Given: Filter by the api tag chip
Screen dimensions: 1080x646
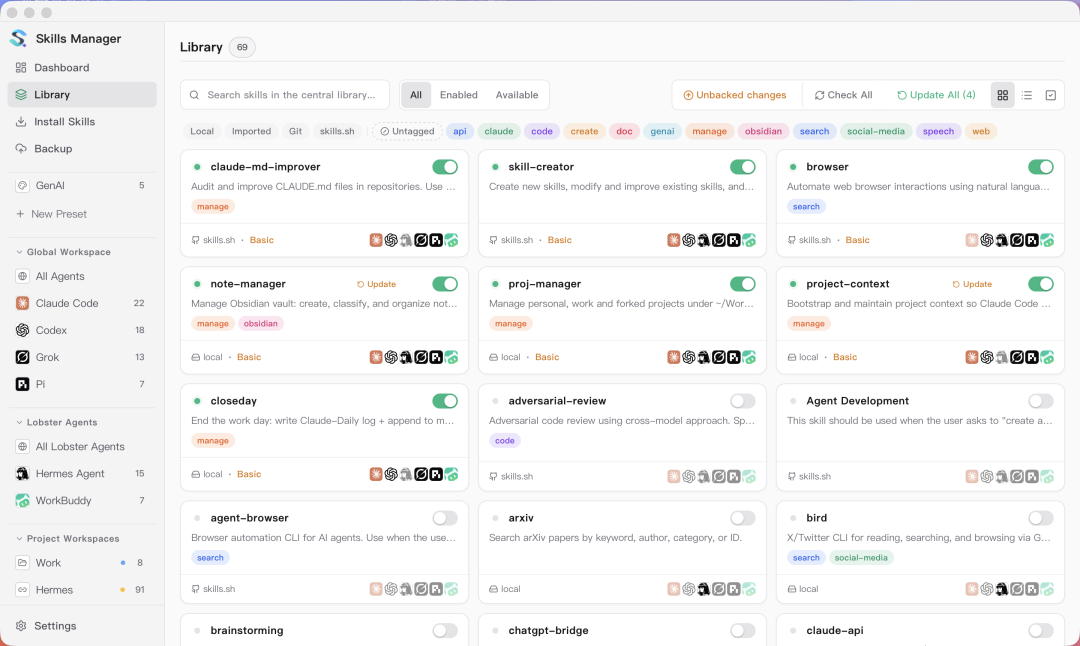Looking at the screenshot, I should coord(459,131).
